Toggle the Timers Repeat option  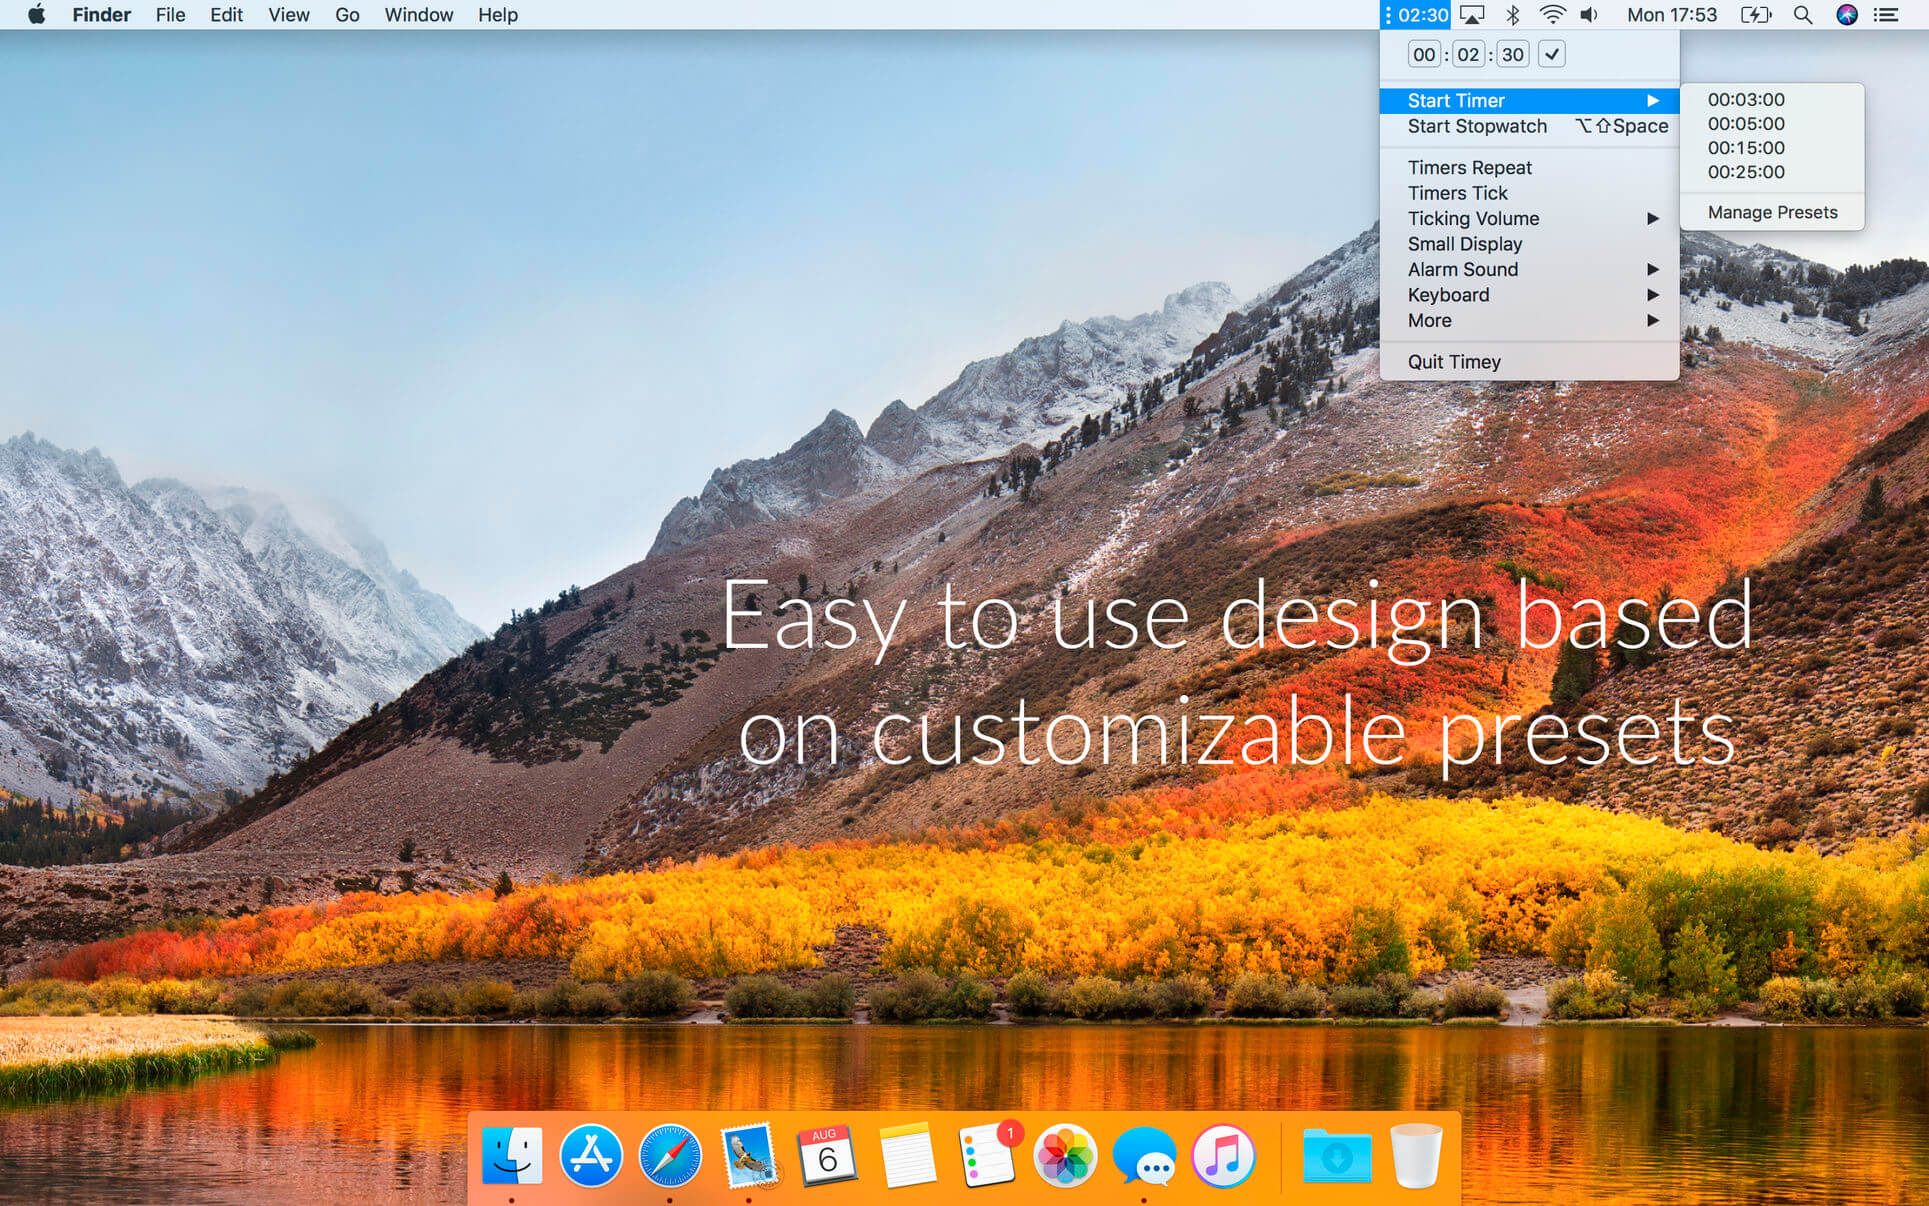pos(1469,167)
